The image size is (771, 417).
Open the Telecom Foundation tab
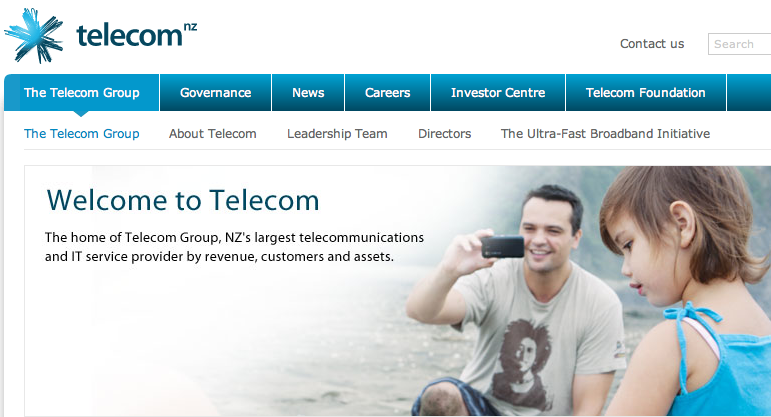tap(646, 92)
